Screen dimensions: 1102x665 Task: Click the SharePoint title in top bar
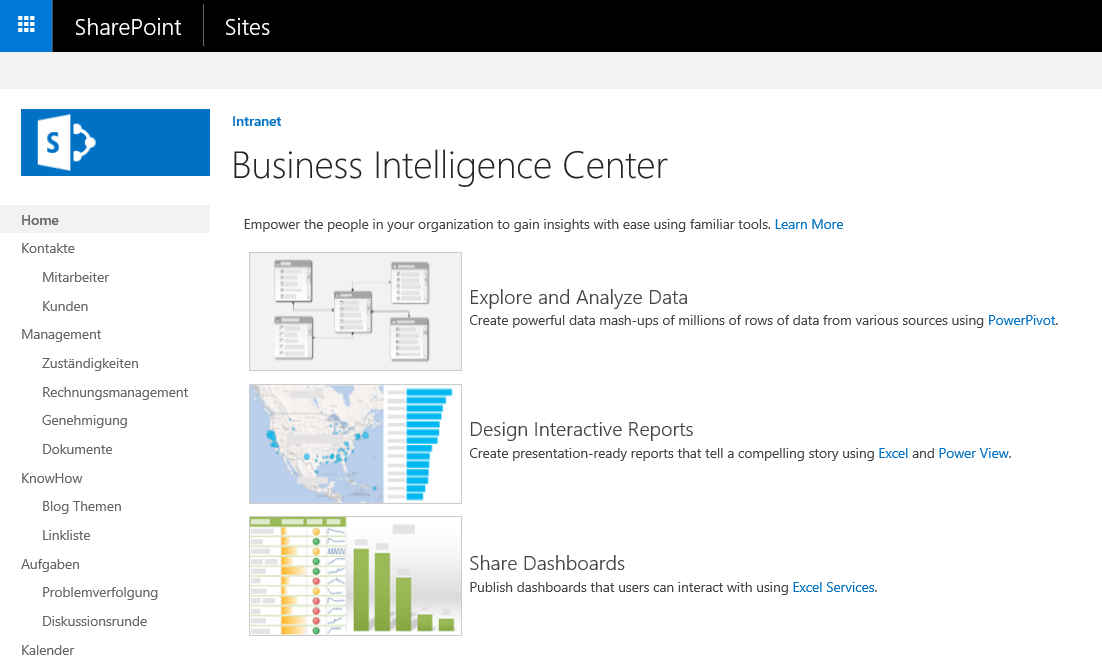point(128,27)
